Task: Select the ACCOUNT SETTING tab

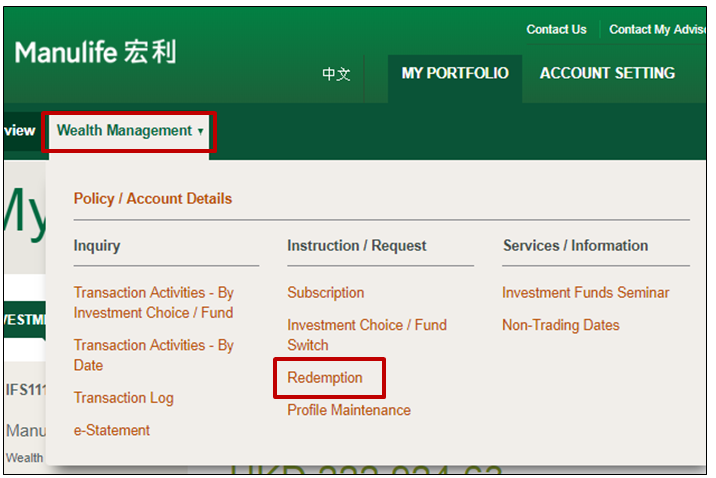Action: click(607, 74)
